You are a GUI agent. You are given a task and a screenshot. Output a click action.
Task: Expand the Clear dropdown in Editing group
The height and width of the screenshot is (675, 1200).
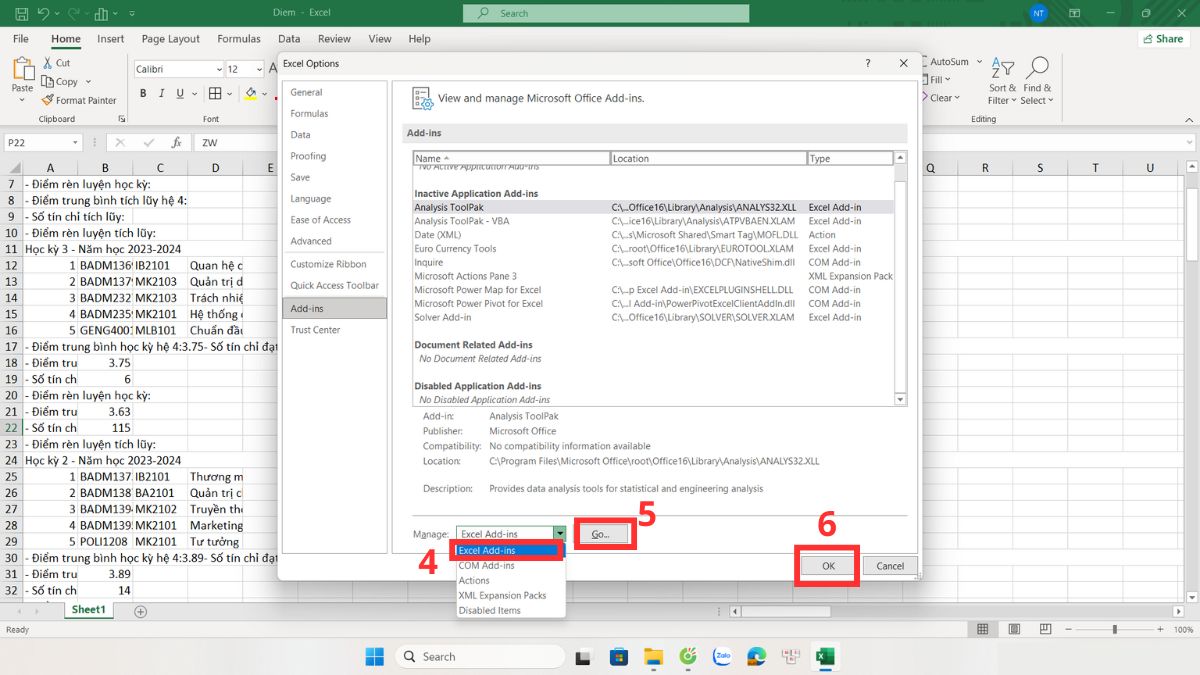[x=957, y=98]
